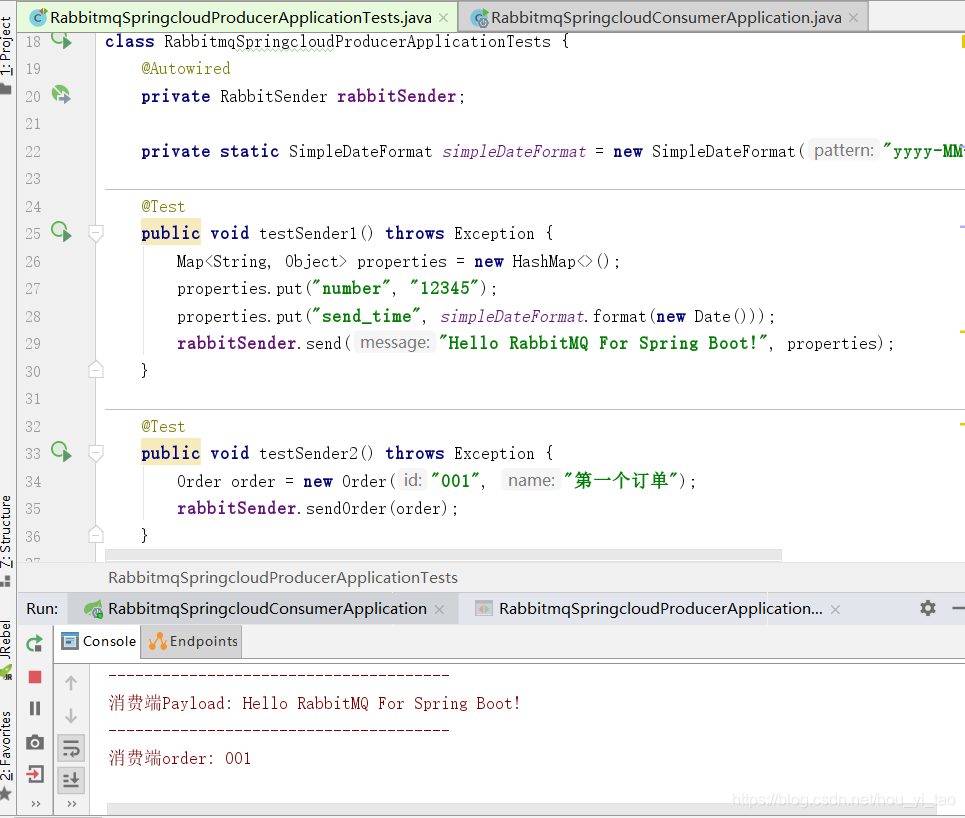Collapse the testSender1 method at line 25
The height and width of the screenshot is (818, 965).
pyautogui.click(x=95, y=233)
